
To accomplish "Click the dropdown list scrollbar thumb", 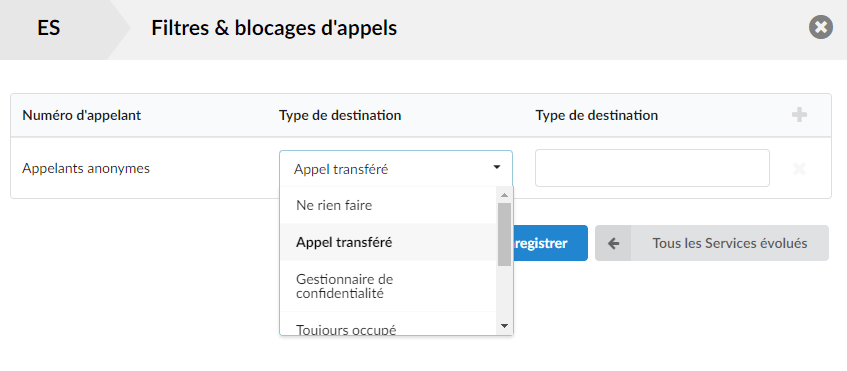I will pos(505,234).
